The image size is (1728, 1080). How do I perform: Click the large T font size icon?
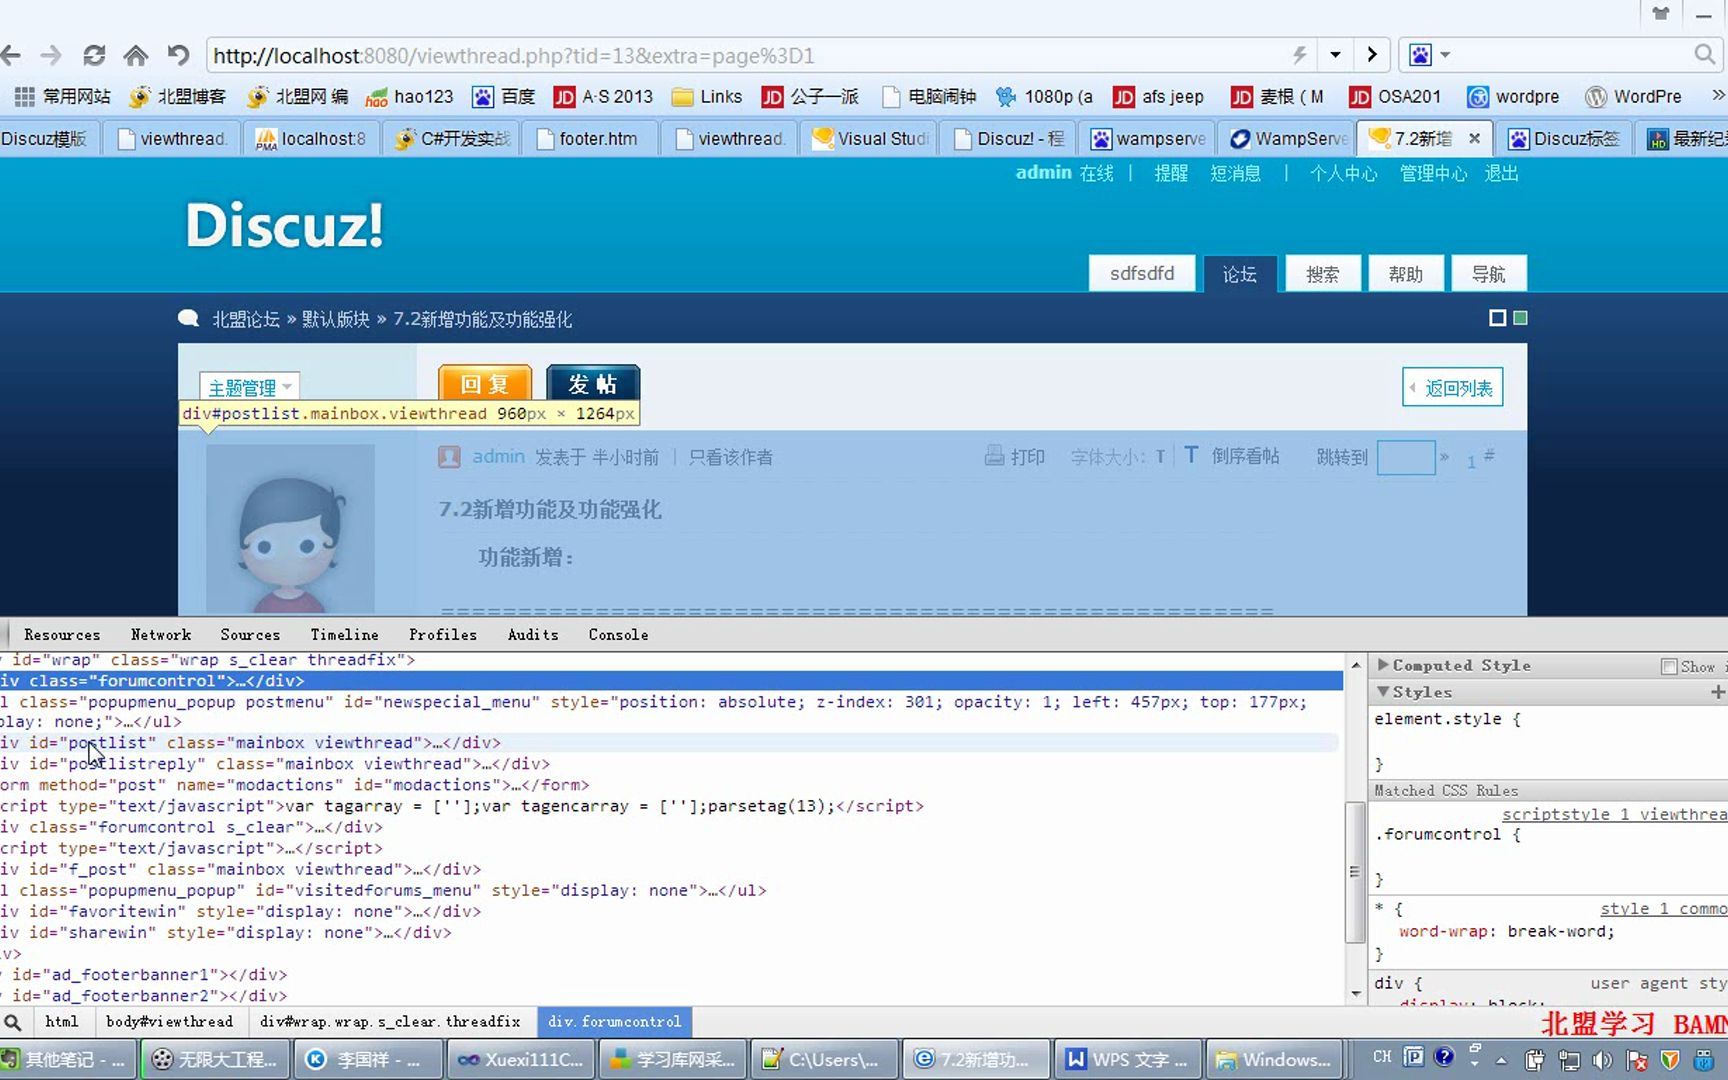point(1191,455)
